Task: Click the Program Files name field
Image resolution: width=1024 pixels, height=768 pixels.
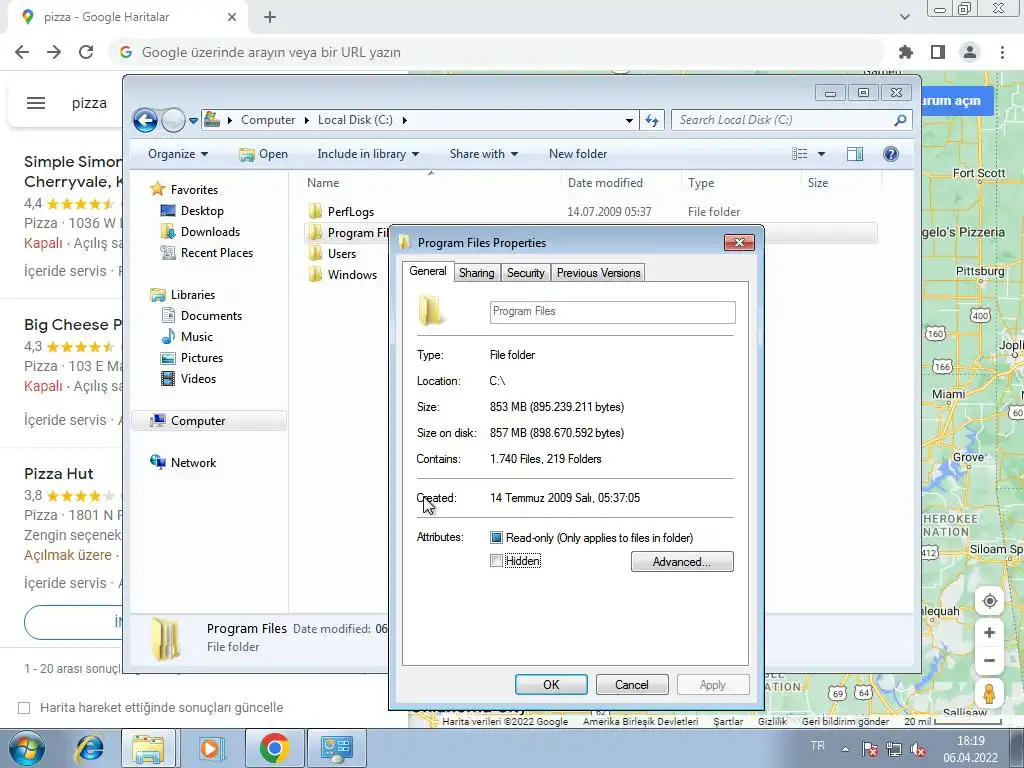Action: [613, 312]
